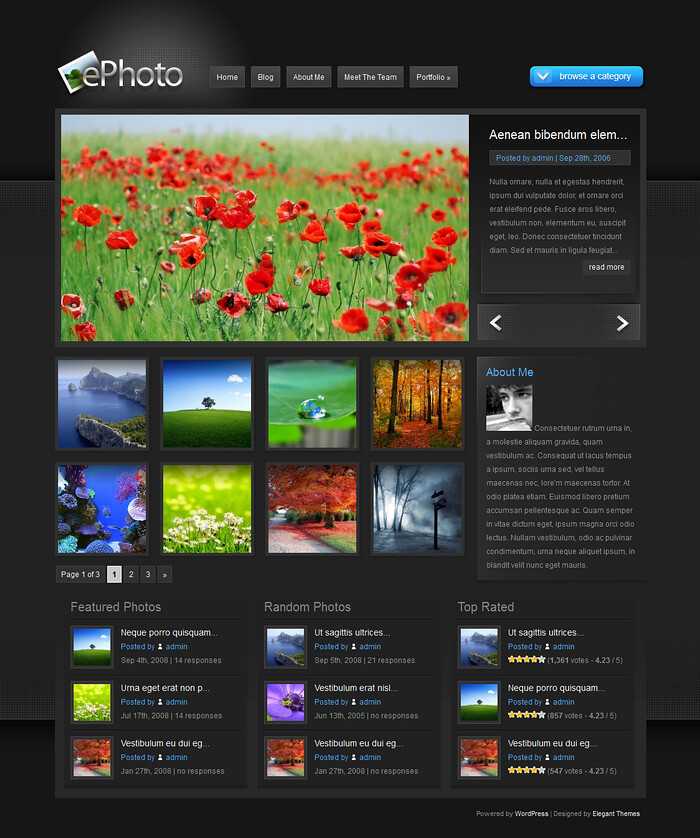700x838 pixels.
Task: Click star rating with 1,361 votes
Action: click(526, 659)
